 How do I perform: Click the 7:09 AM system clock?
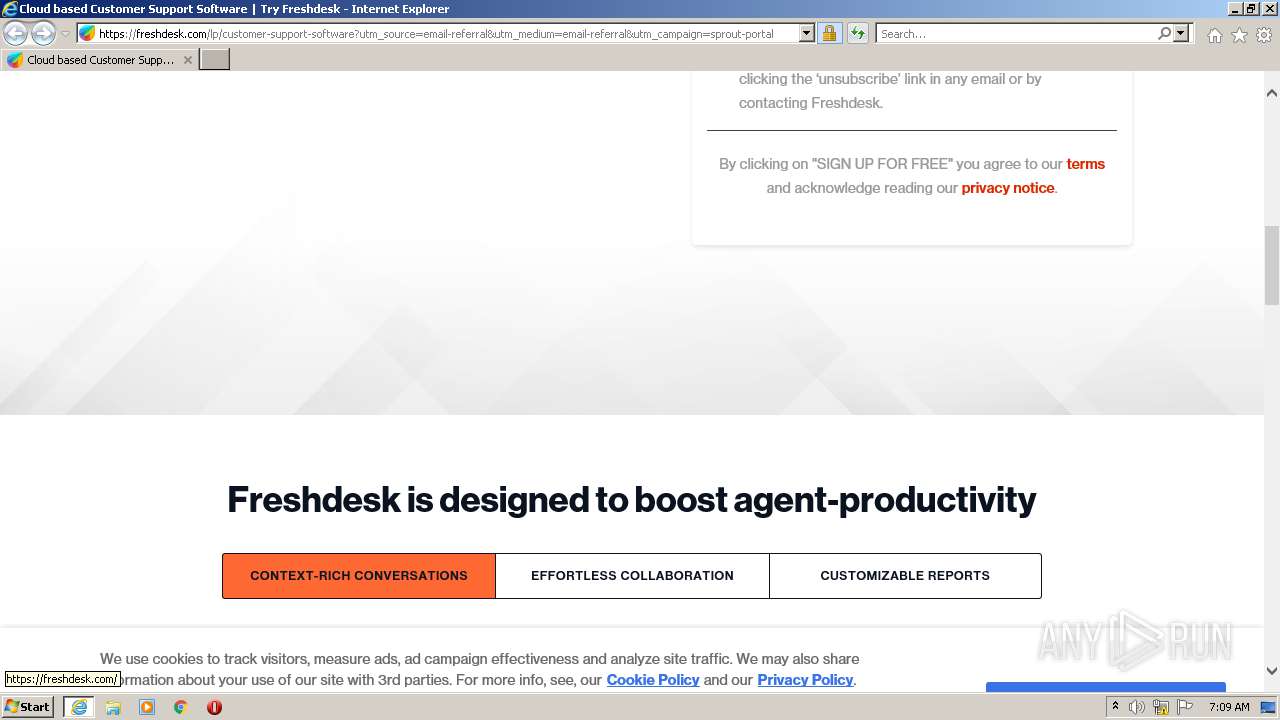[x=1229, y=707]
